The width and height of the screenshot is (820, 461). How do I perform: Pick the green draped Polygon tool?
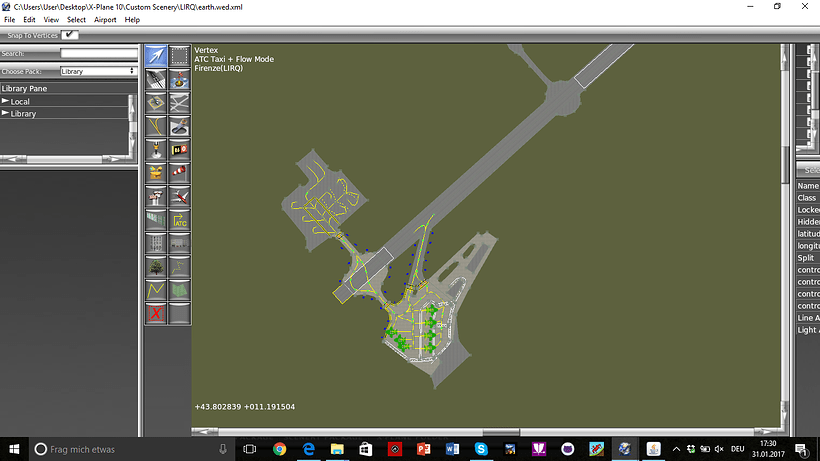click(179, 290)
